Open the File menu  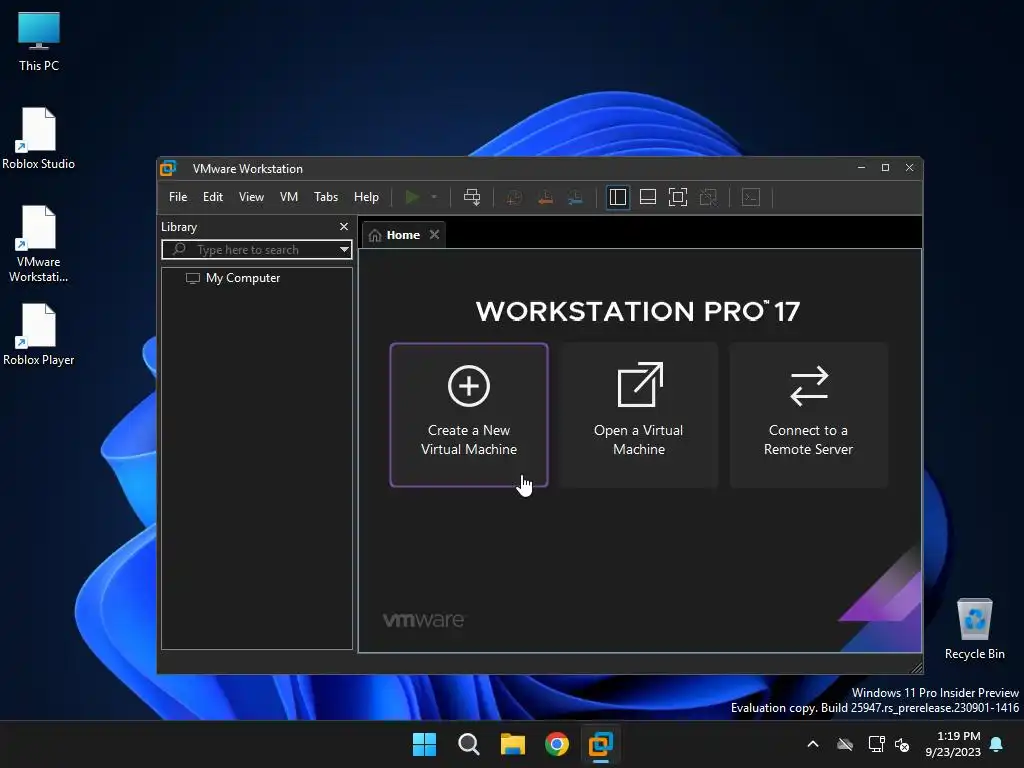tap(178, 197)
